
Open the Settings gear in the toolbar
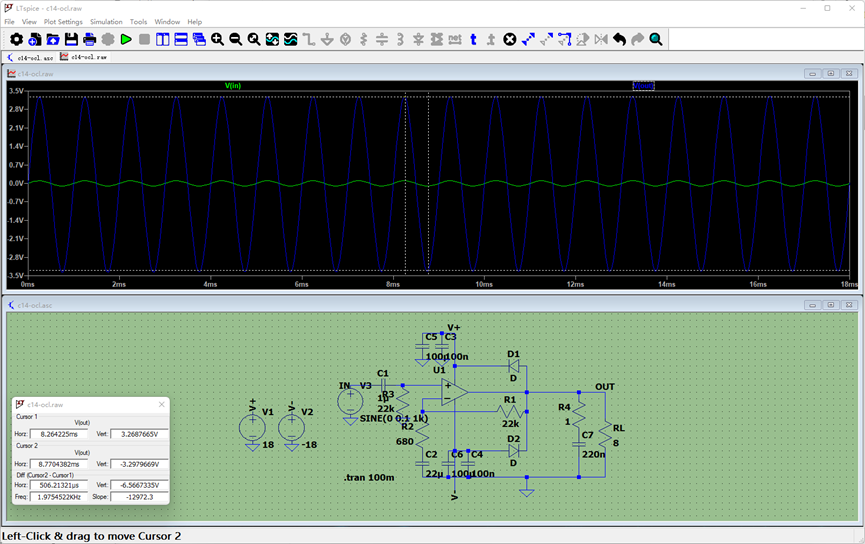[17, 39]
